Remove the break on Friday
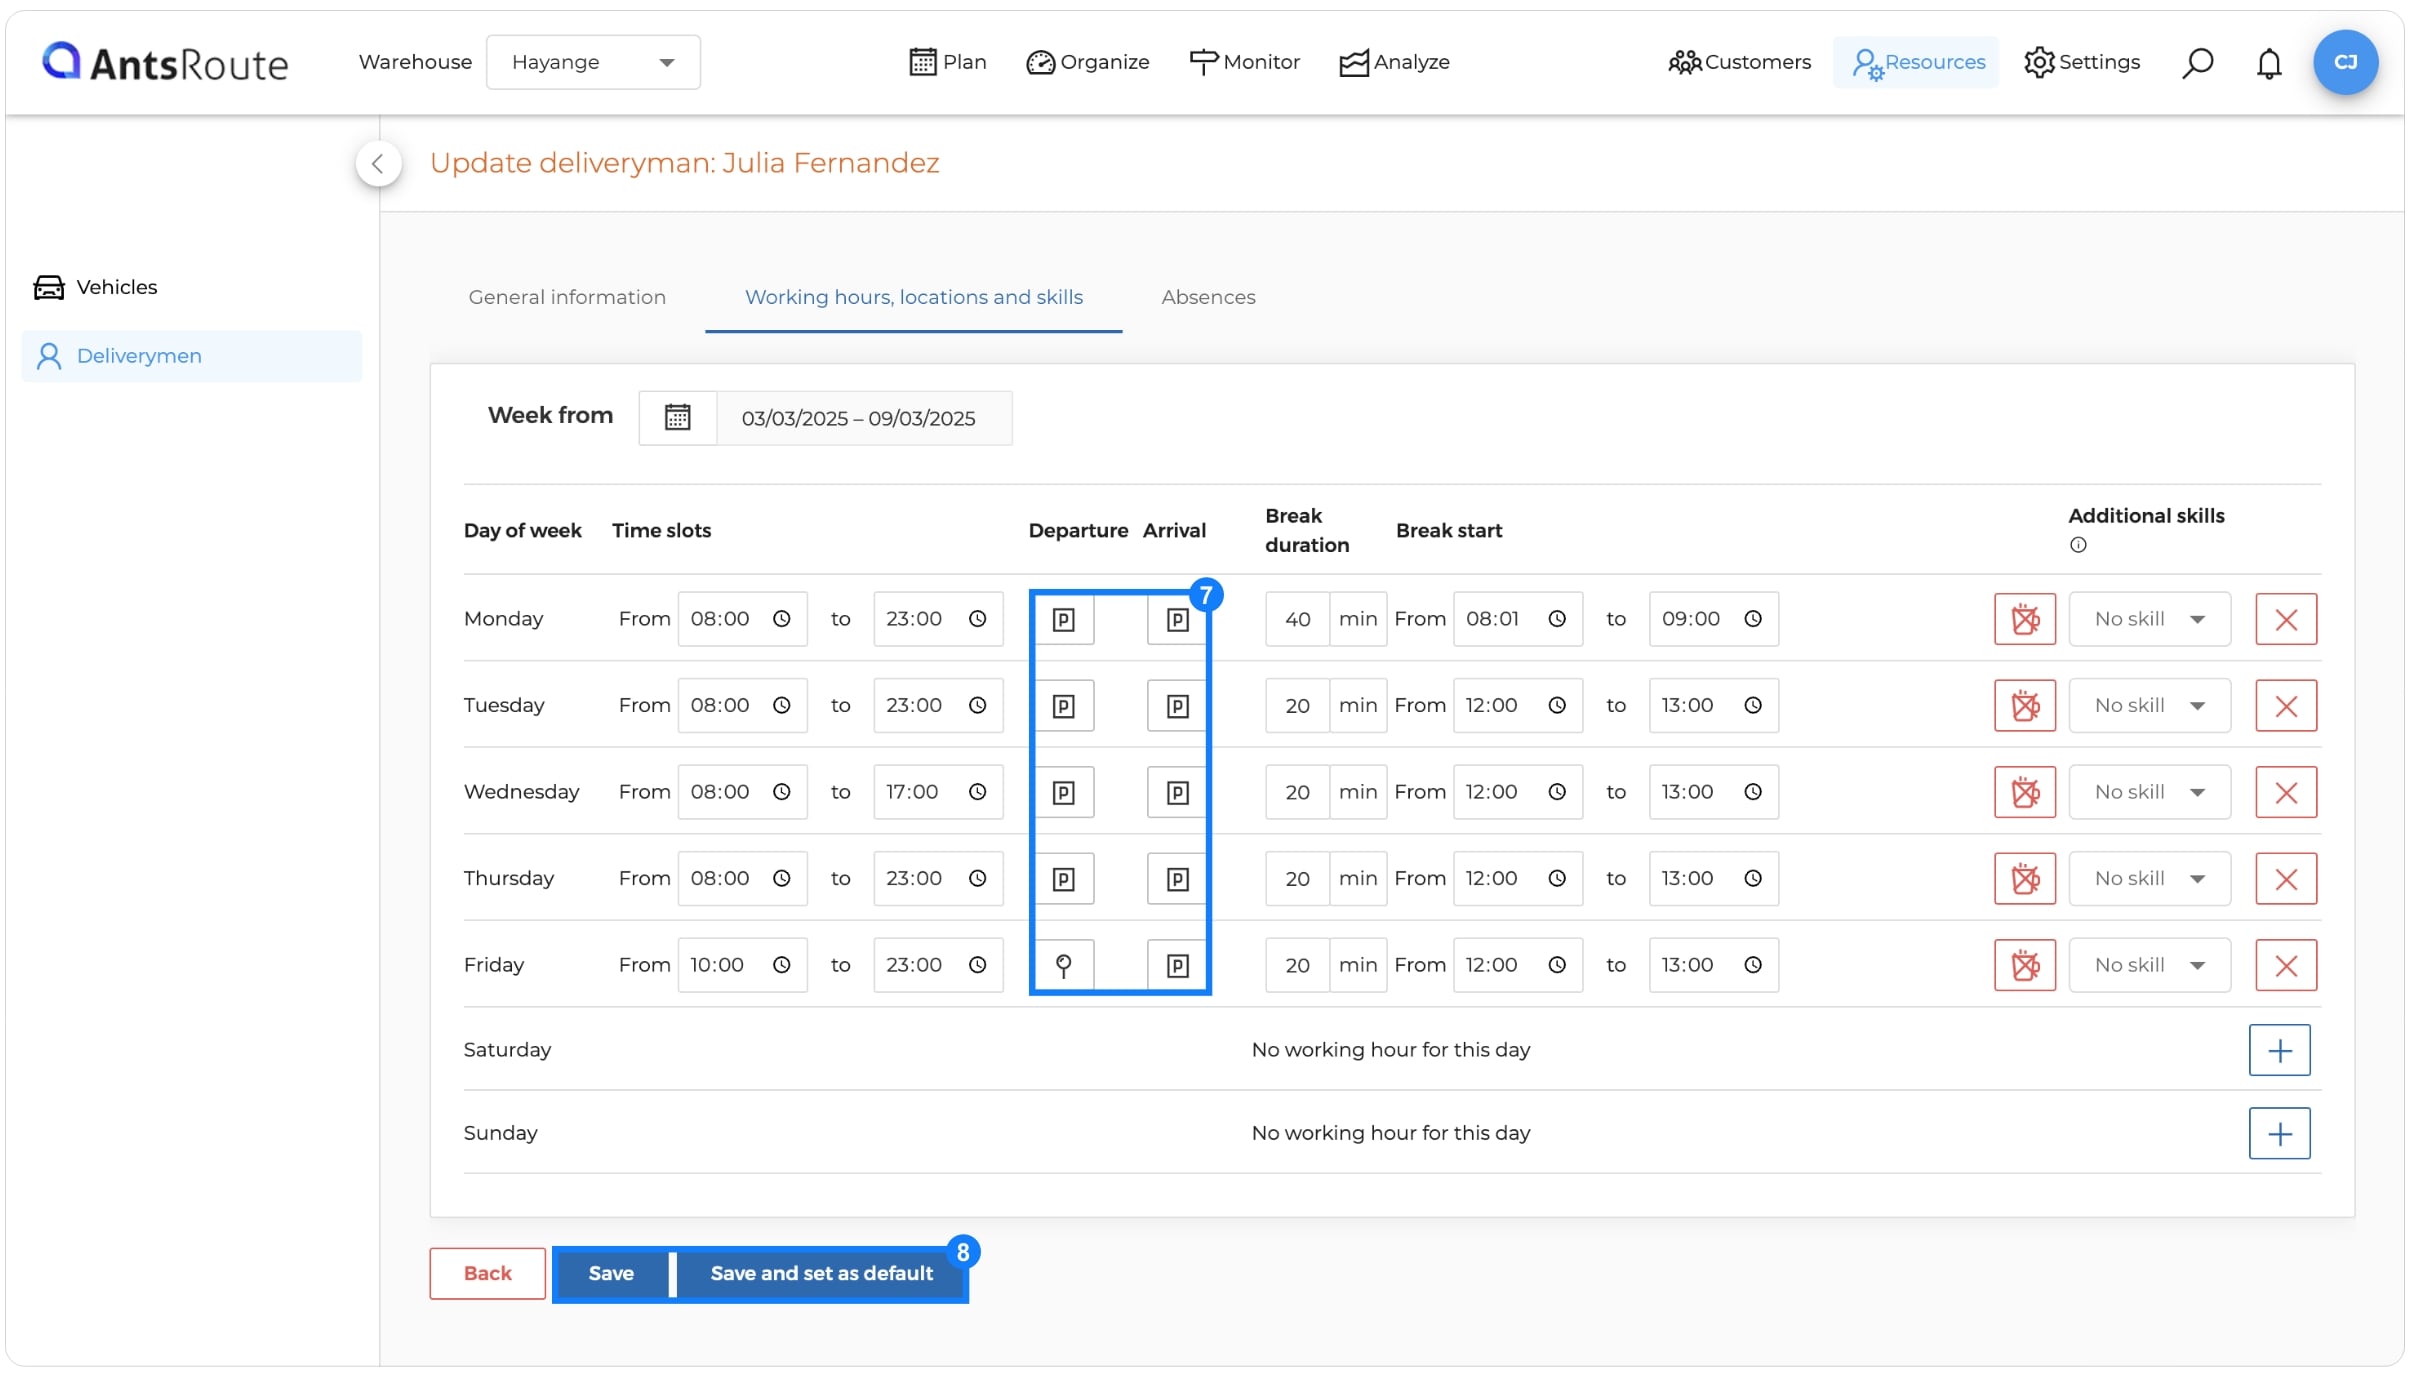2410x1375 pixels. (2025, 965)
